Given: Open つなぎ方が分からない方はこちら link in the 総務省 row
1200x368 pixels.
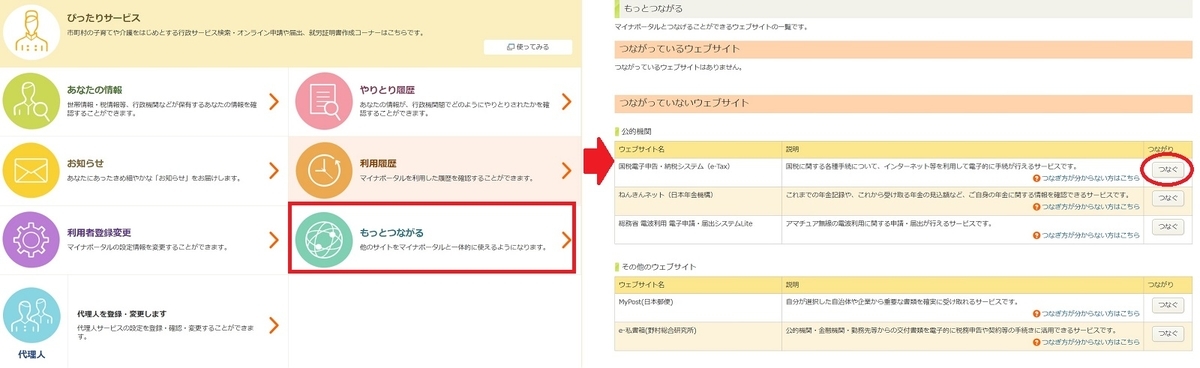Looking at the screenshot, I should [x=1092, y=235].
